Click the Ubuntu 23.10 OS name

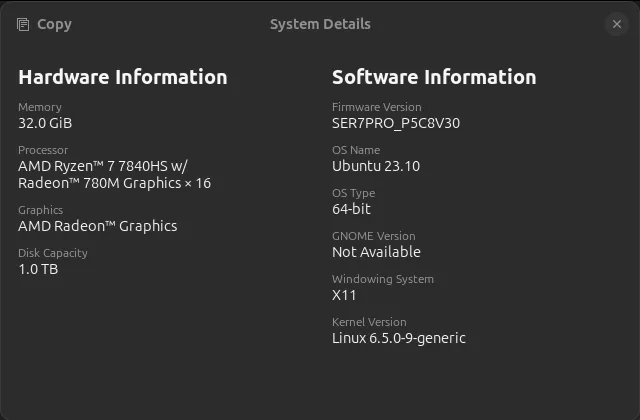tap(376, 166)
